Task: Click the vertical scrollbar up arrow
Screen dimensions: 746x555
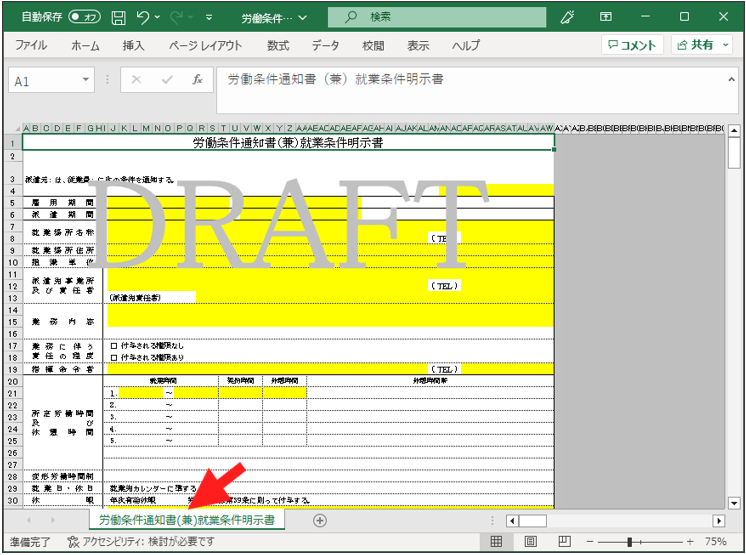Action: pos(734,130)
